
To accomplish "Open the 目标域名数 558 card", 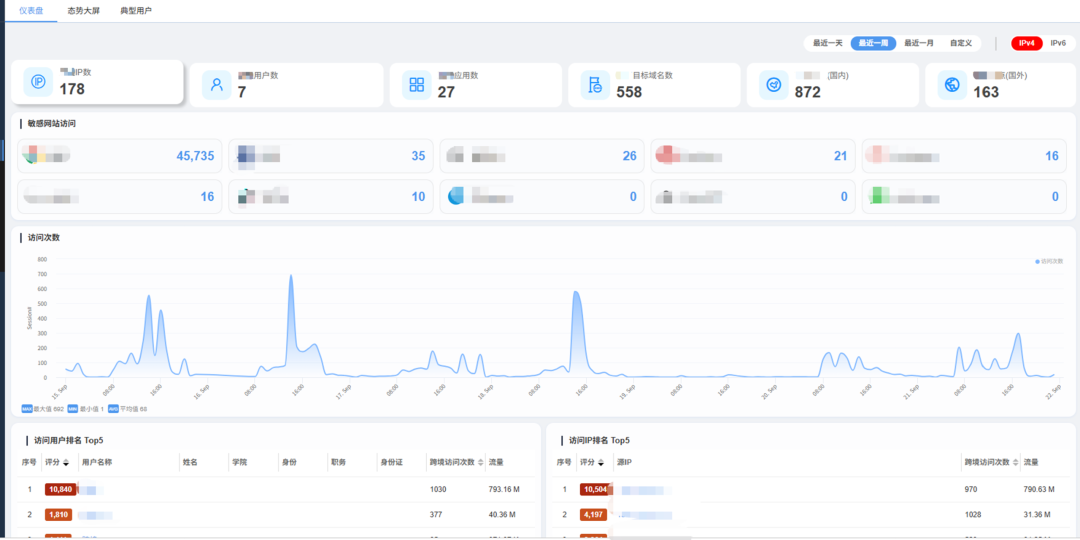I will click(x=654, y=85).
